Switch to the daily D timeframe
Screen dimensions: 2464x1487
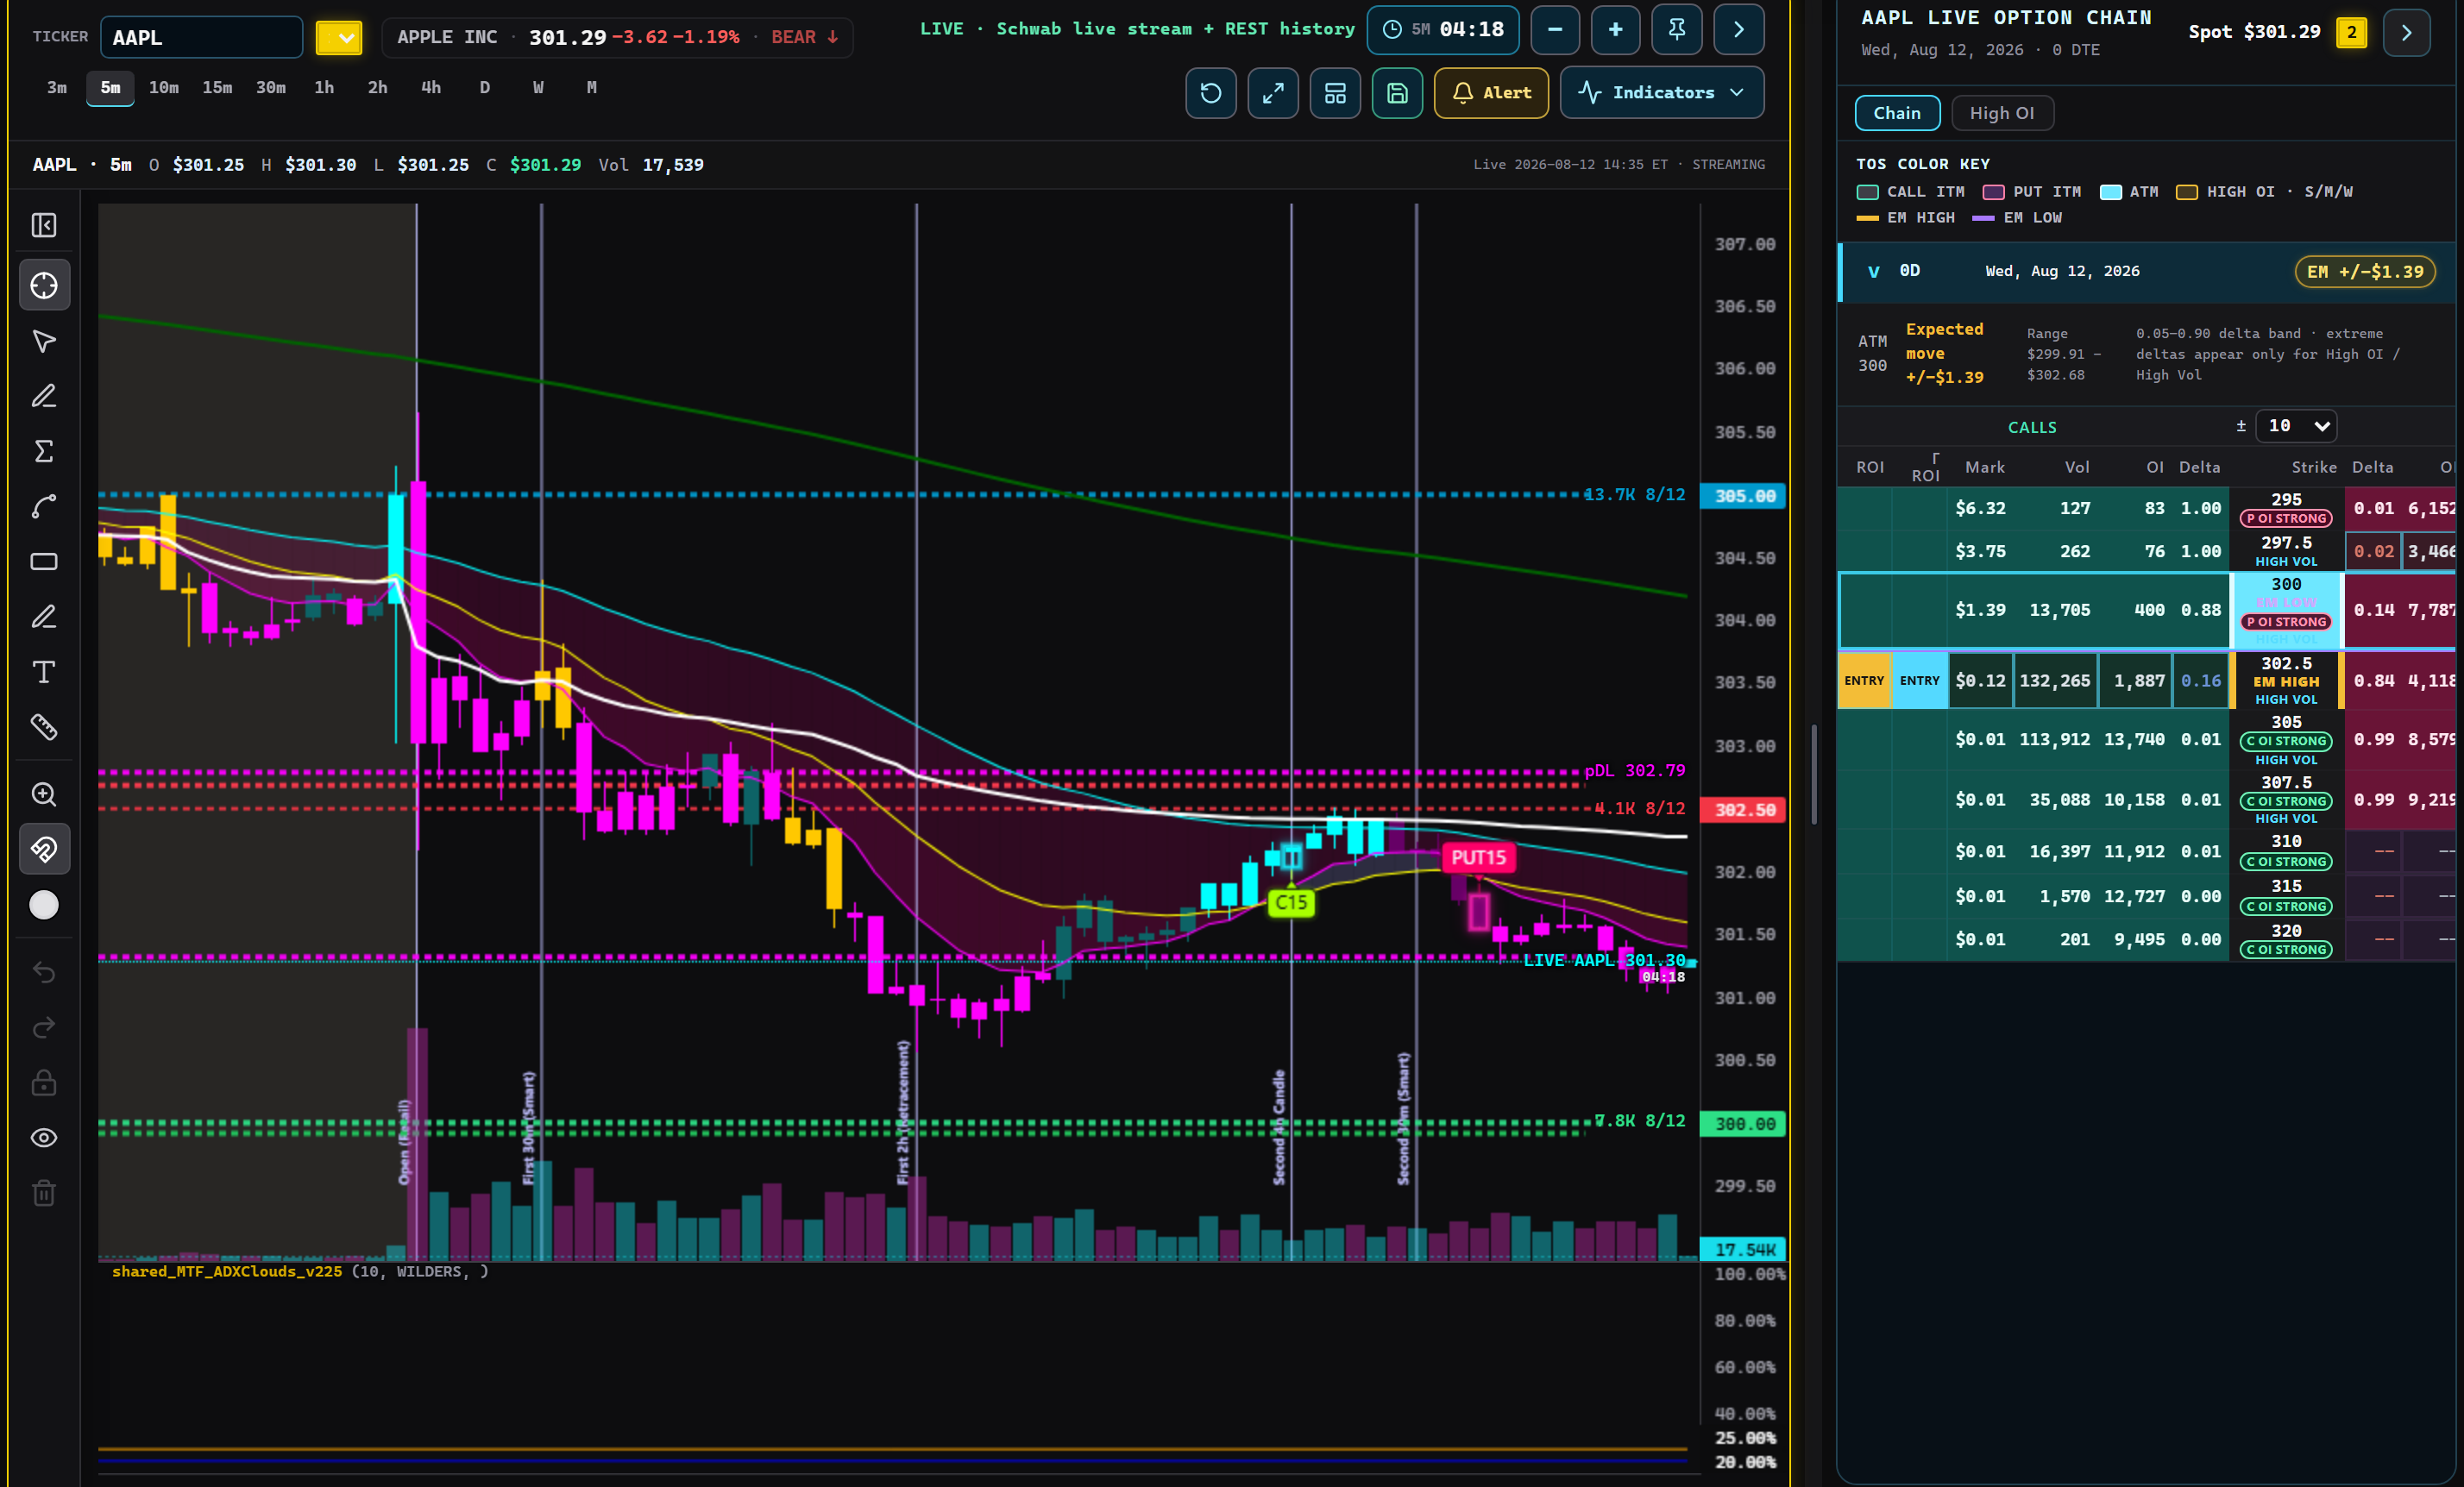tap(485, 88)
